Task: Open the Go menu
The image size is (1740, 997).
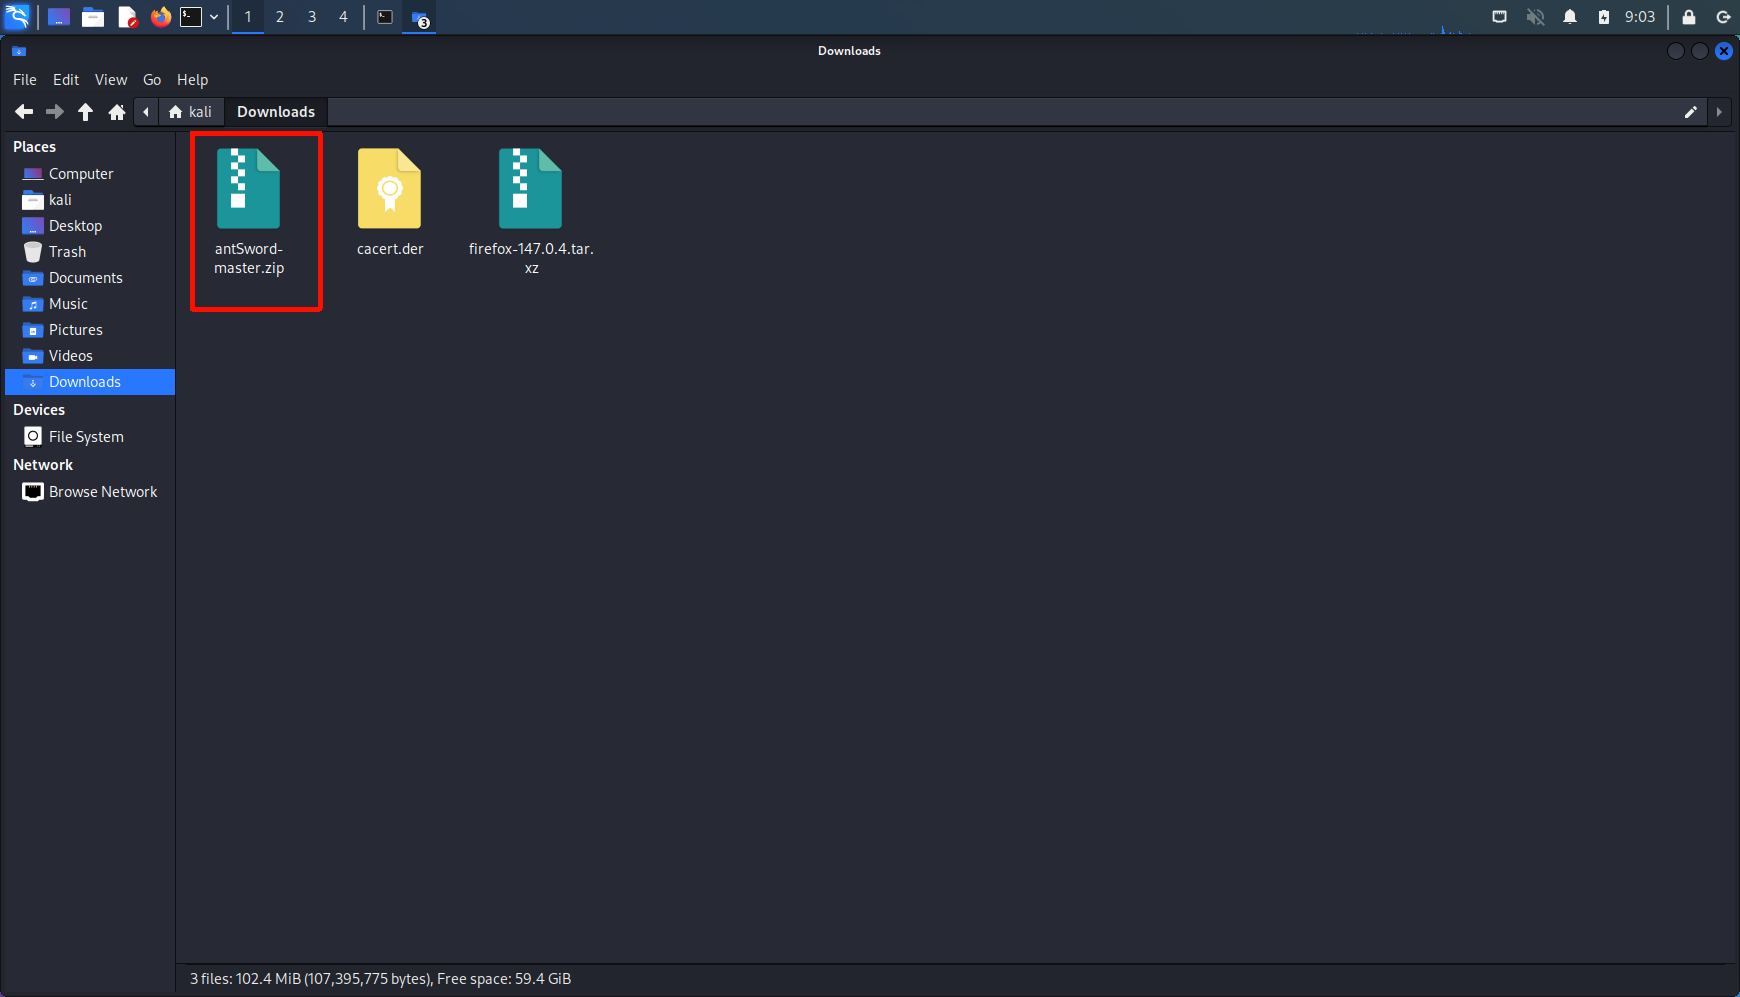Action: (152, 80)
